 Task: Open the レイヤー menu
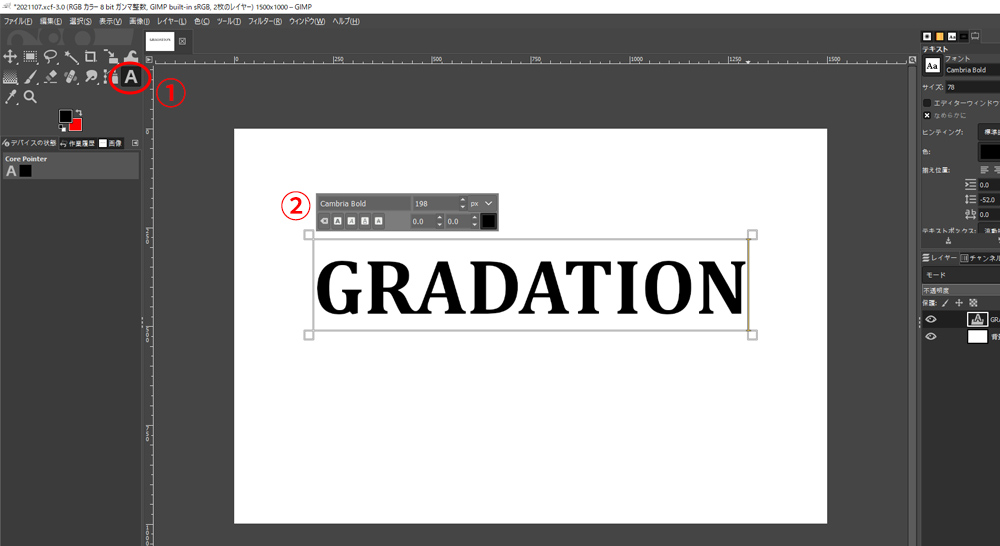(x=172, y=21)
